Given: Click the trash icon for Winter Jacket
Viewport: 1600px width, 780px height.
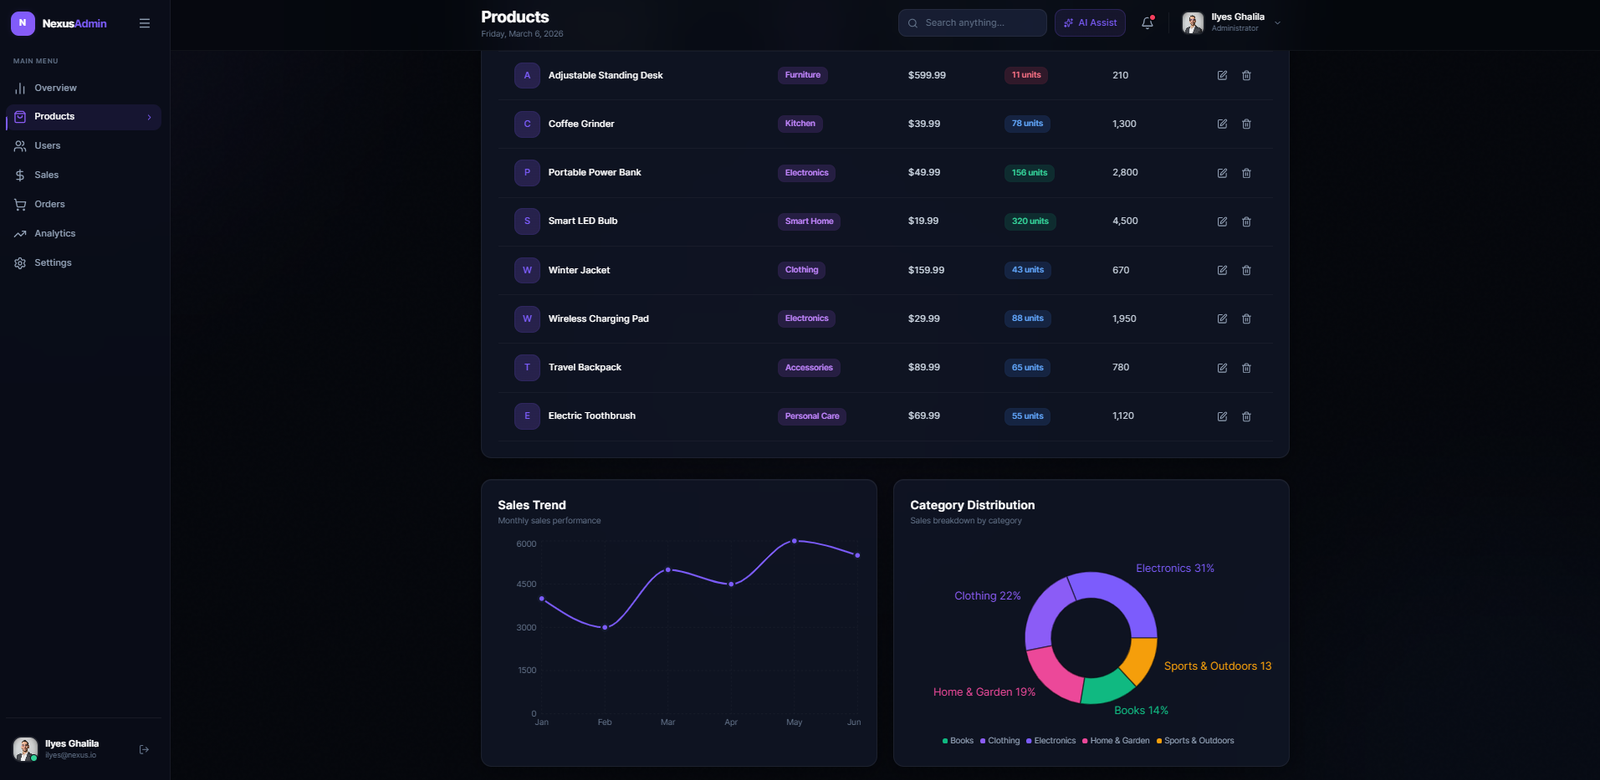Looking at the screenshot, I should (1246, 270).
